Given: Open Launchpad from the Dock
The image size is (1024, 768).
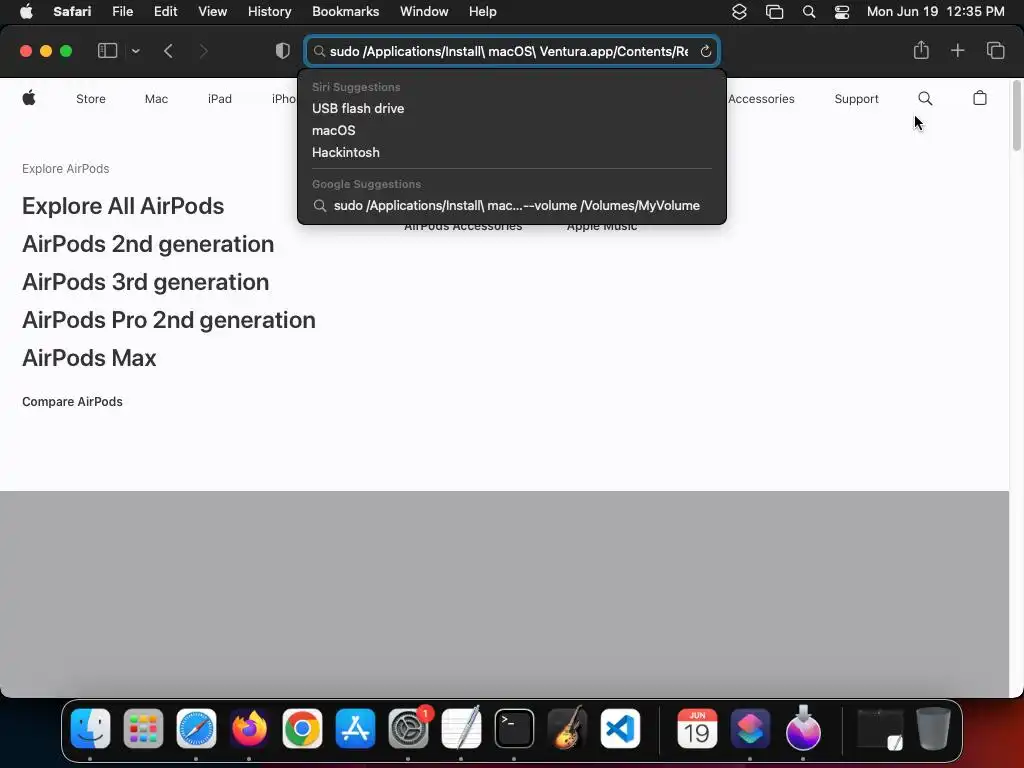Looking at the screenshot, I should point(143,728).
